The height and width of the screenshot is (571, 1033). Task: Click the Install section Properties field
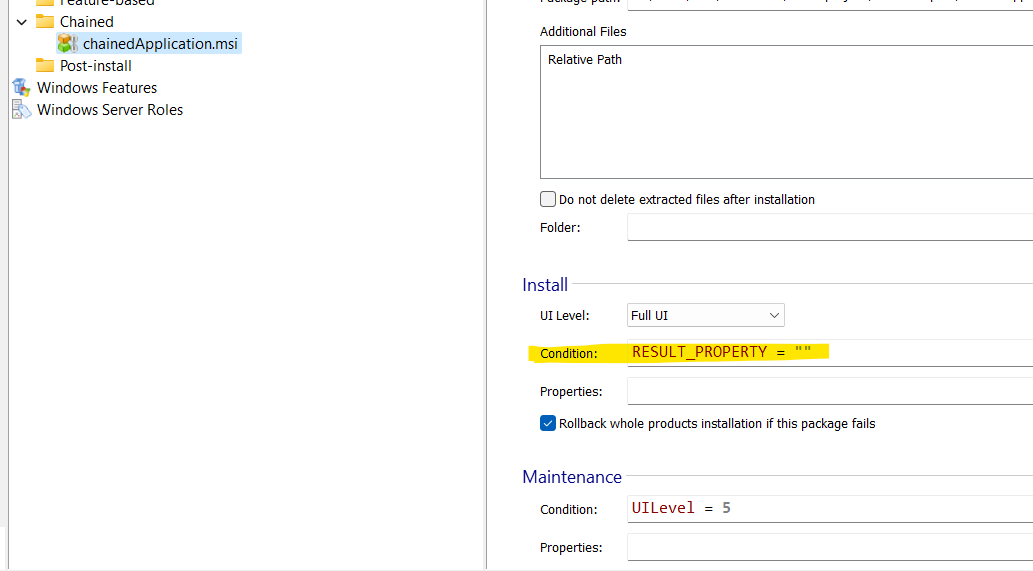pyautogui.click(x=829, y=391)
